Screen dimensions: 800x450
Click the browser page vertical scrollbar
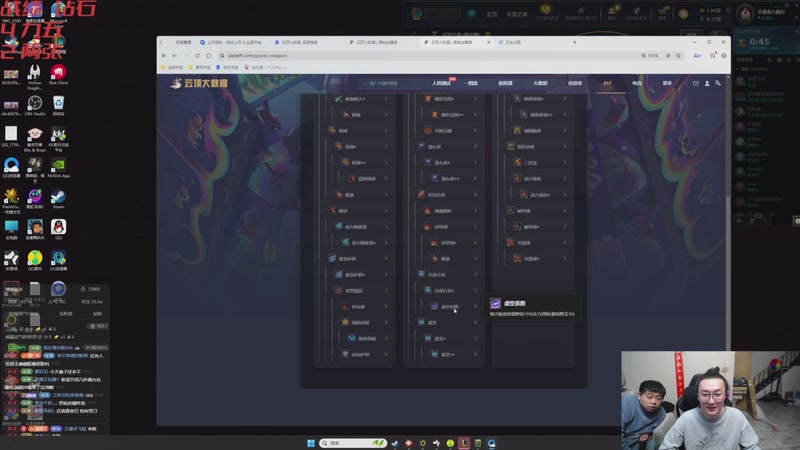coord(728,250)
